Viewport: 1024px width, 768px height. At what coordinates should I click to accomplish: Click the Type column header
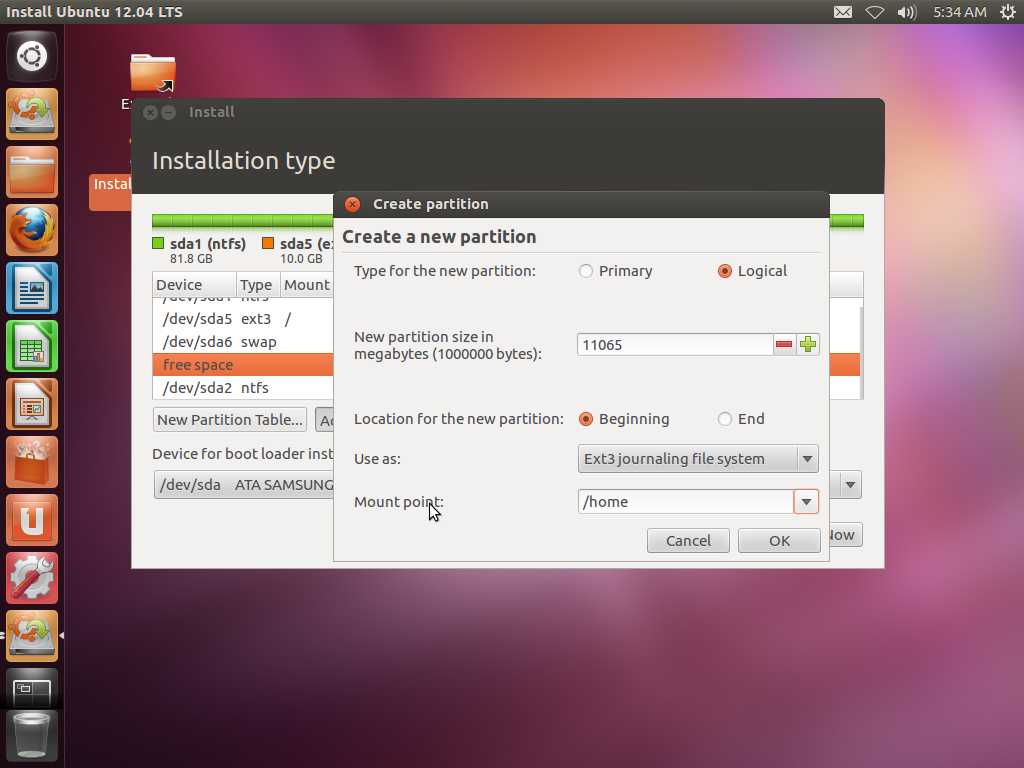[258, 285]
